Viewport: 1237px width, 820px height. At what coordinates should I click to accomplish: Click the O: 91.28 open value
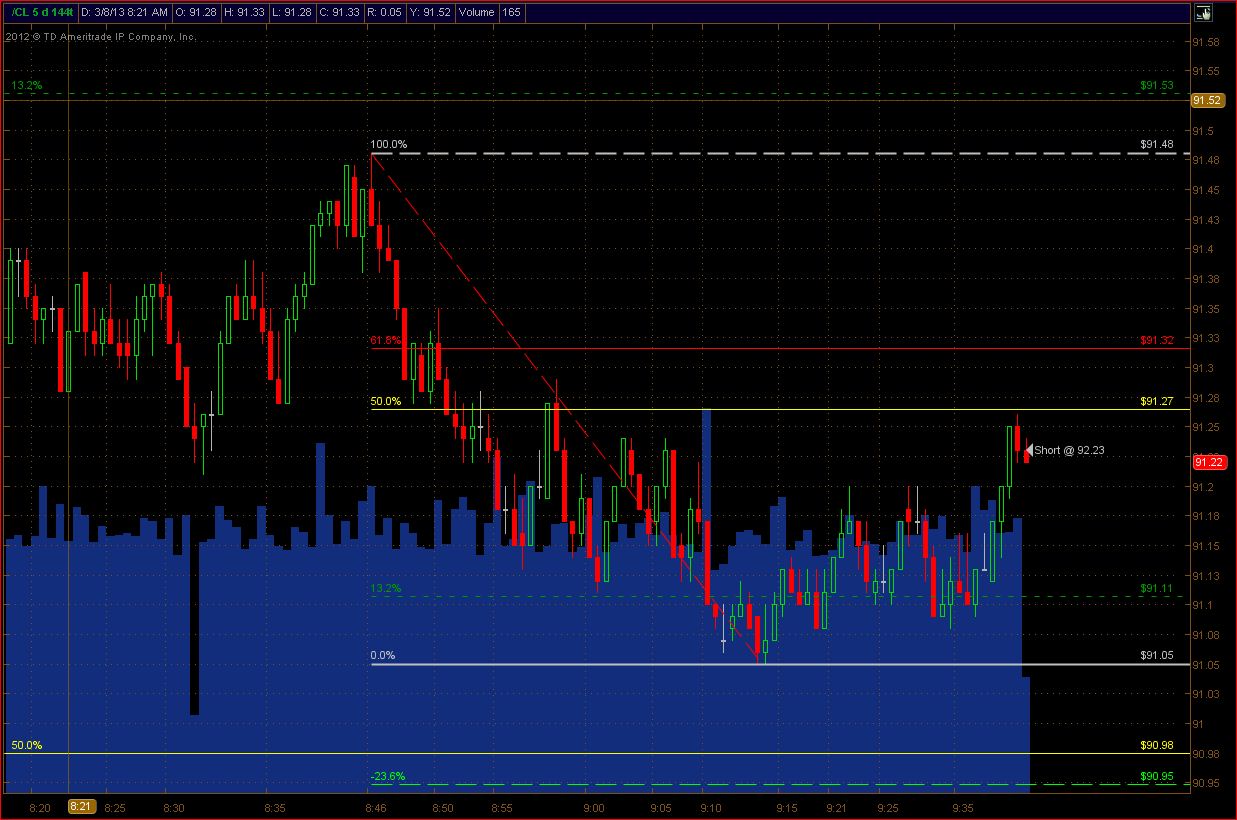click(195, 14)
